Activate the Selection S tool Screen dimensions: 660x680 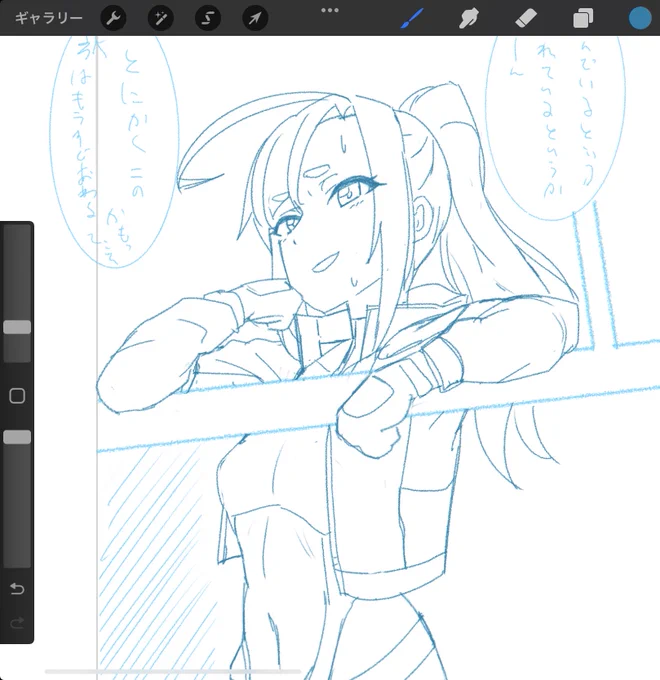(208, 18)
